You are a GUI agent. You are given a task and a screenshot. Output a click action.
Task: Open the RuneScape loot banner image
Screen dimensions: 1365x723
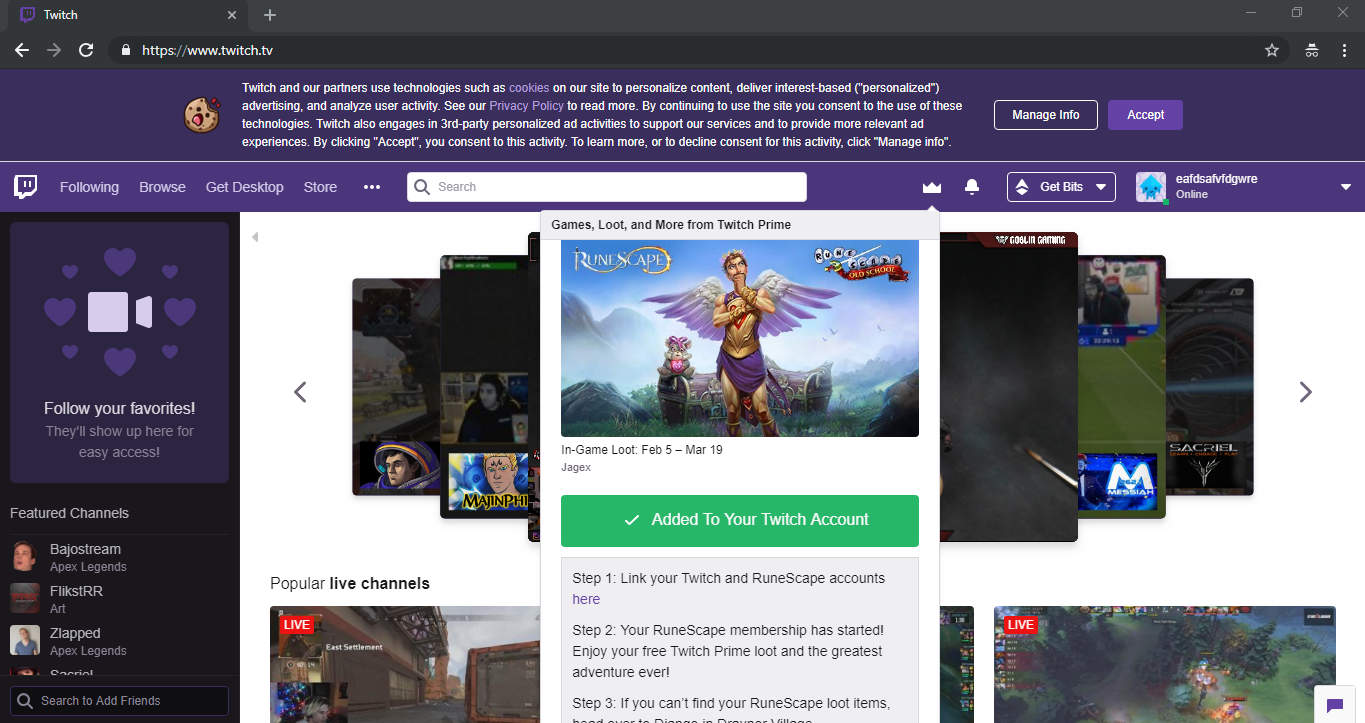[x=740, y=338]
